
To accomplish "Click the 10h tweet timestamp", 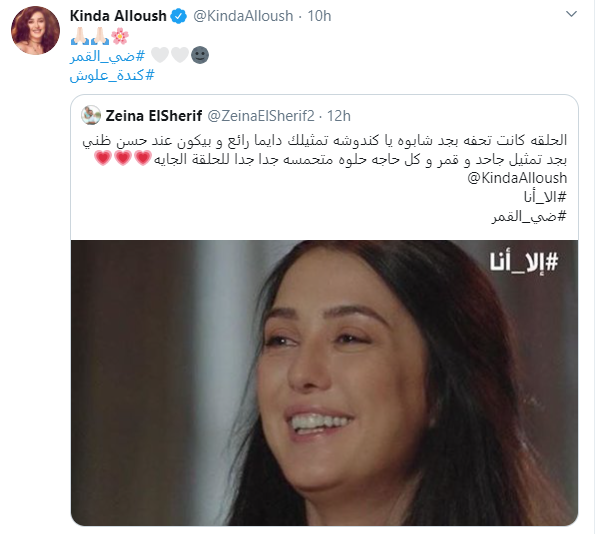I will pos(319,16).
